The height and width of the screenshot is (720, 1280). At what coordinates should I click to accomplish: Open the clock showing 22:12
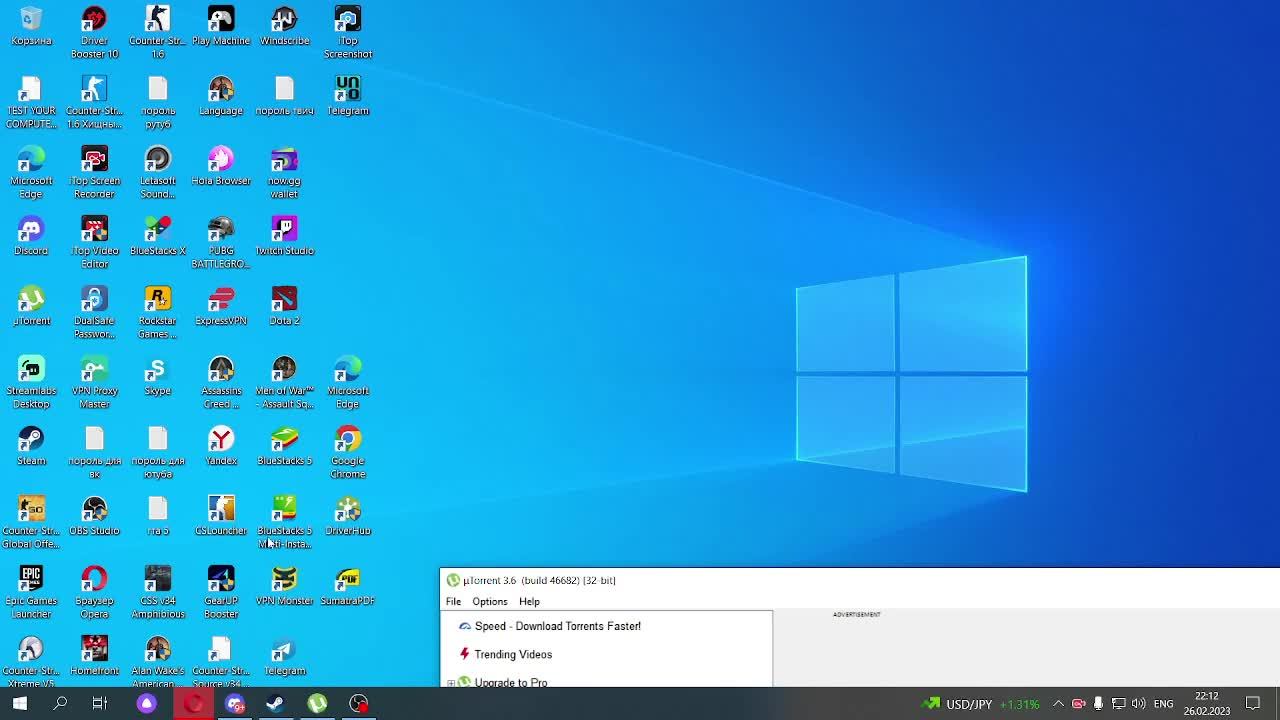point(1207,704)
